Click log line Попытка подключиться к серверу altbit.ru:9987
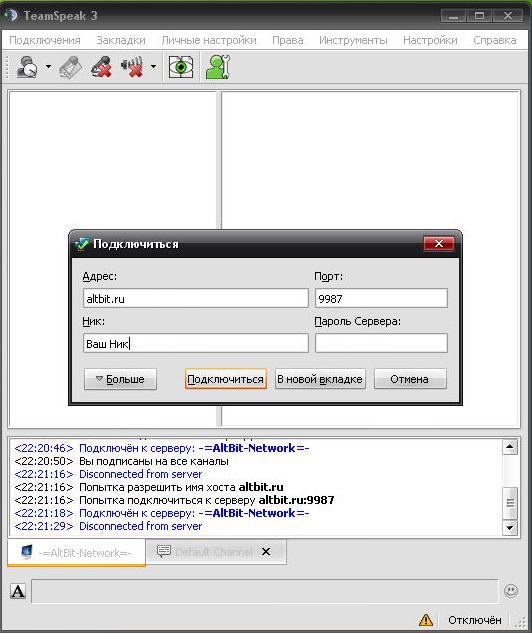This screenshot has height=633, width=532. tap(174, 500)
